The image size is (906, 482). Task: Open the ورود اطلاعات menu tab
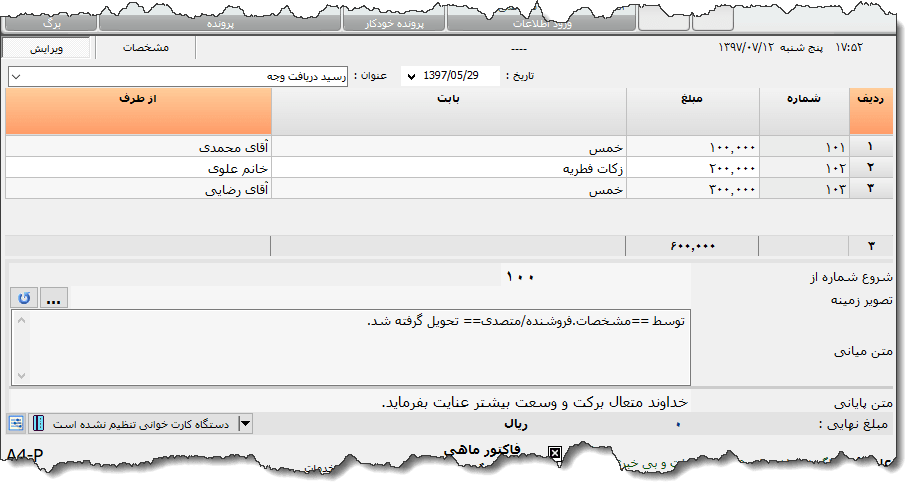coord(542,24)
